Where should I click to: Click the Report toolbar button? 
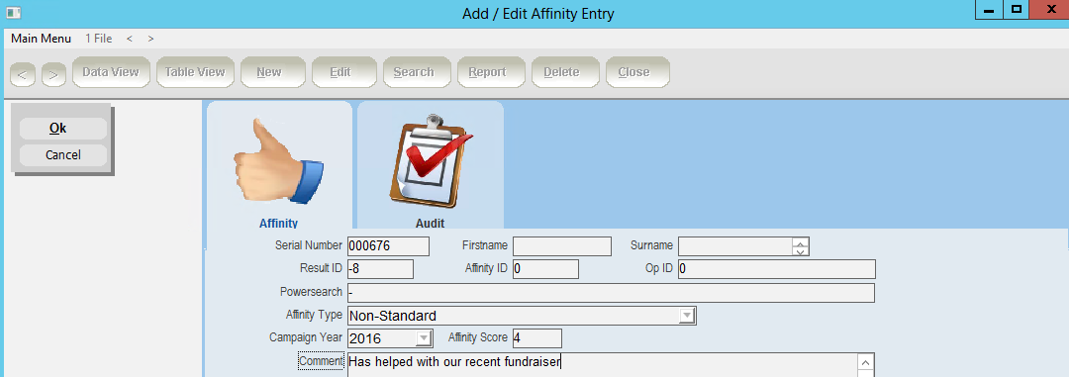click(x=492, y=72)
